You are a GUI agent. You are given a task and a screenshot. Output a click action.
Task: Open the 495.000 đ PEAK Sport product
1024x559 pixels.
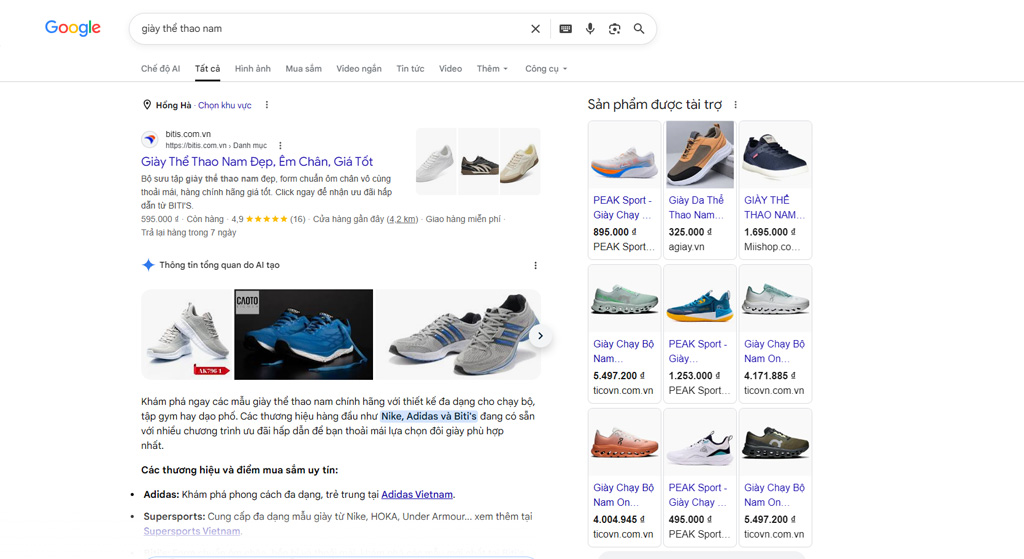[700, 477]
